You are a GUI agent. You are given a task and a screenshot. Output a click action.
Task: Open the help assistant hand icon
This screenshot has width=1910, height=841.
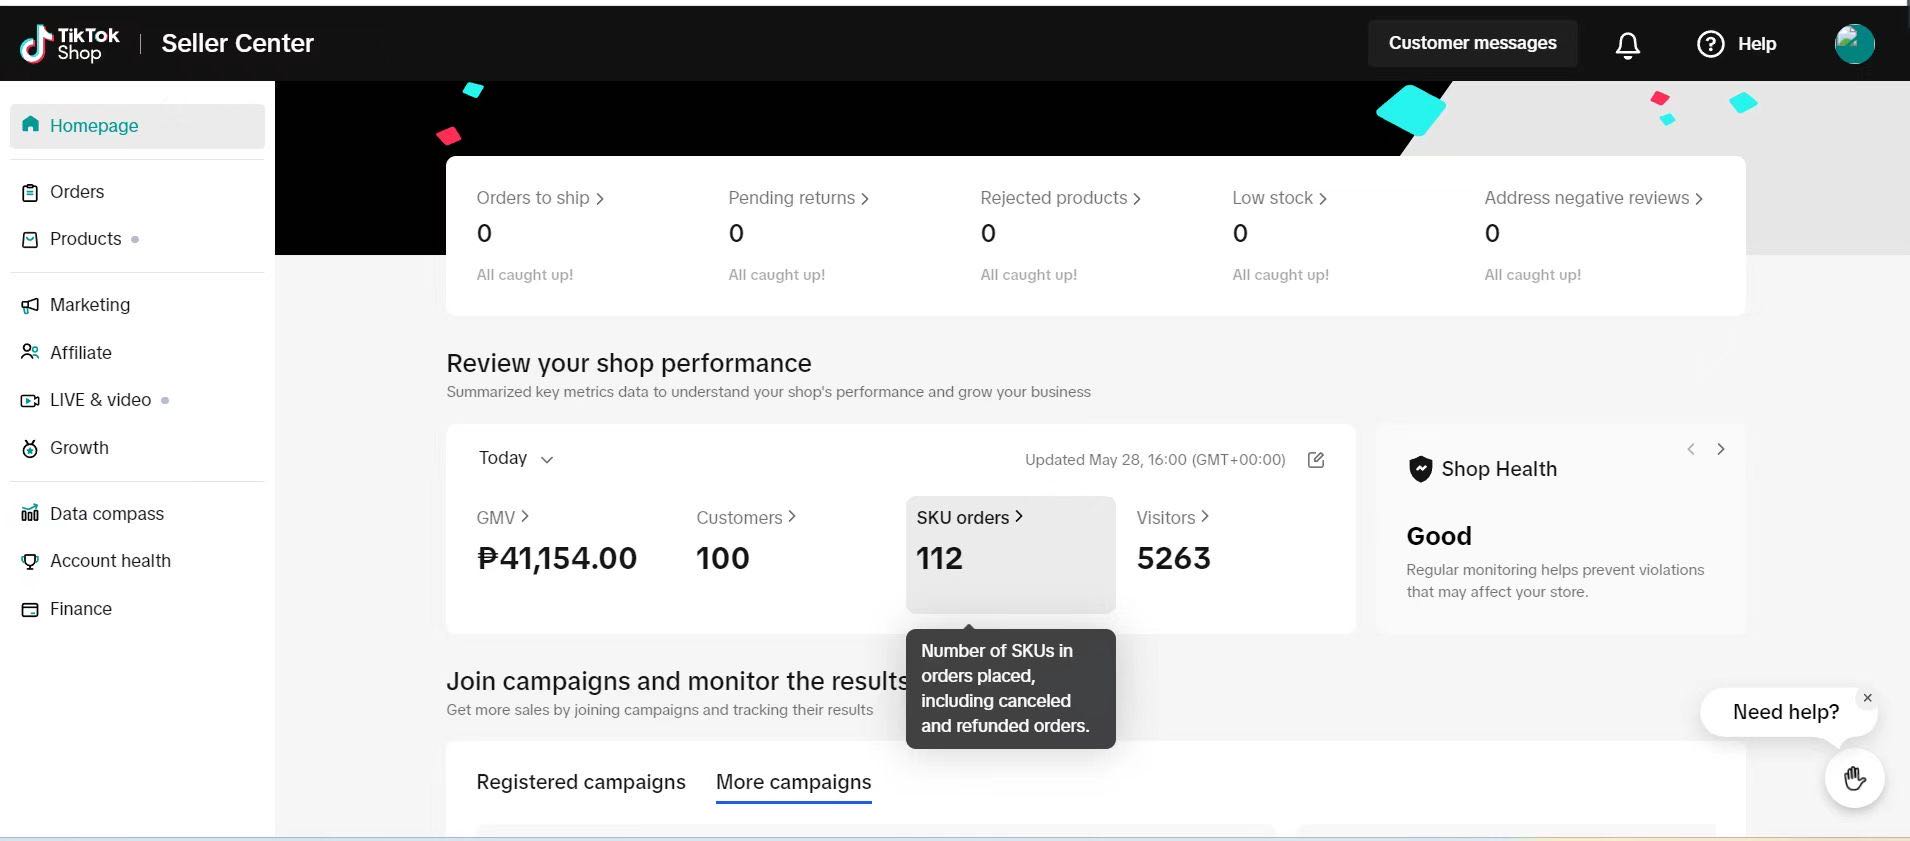[1854, 778]
